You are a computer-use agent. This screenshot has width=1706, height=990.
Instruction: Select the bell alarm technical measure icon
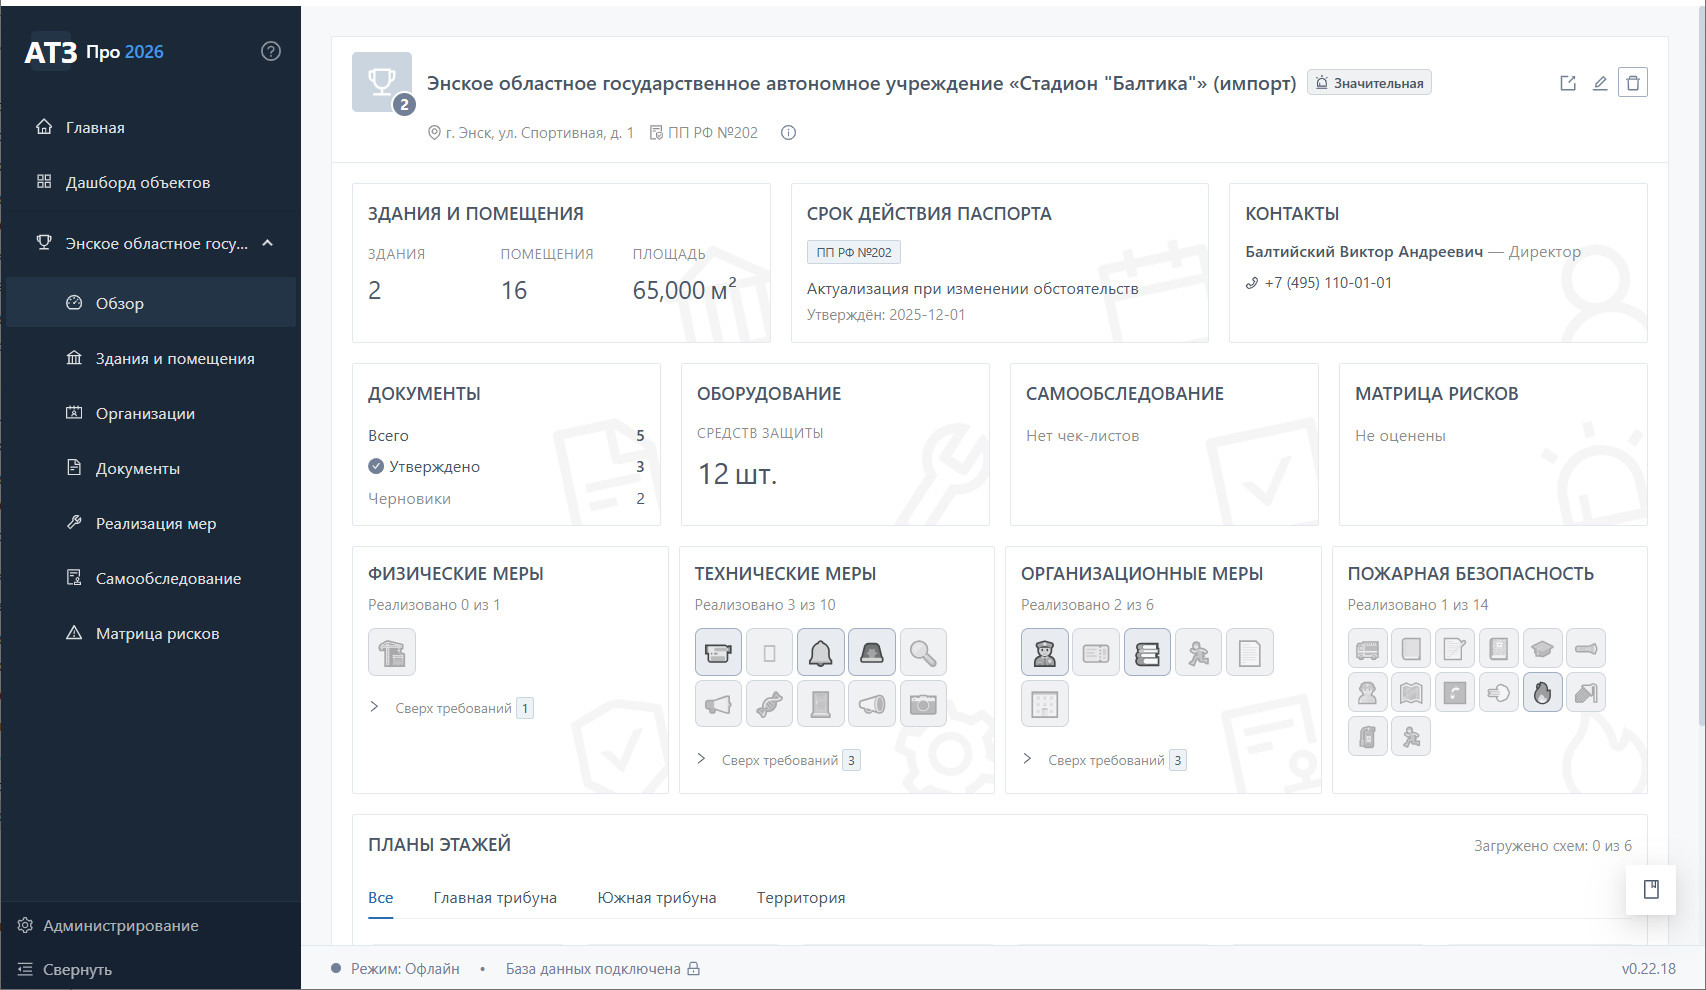point(820,653)
